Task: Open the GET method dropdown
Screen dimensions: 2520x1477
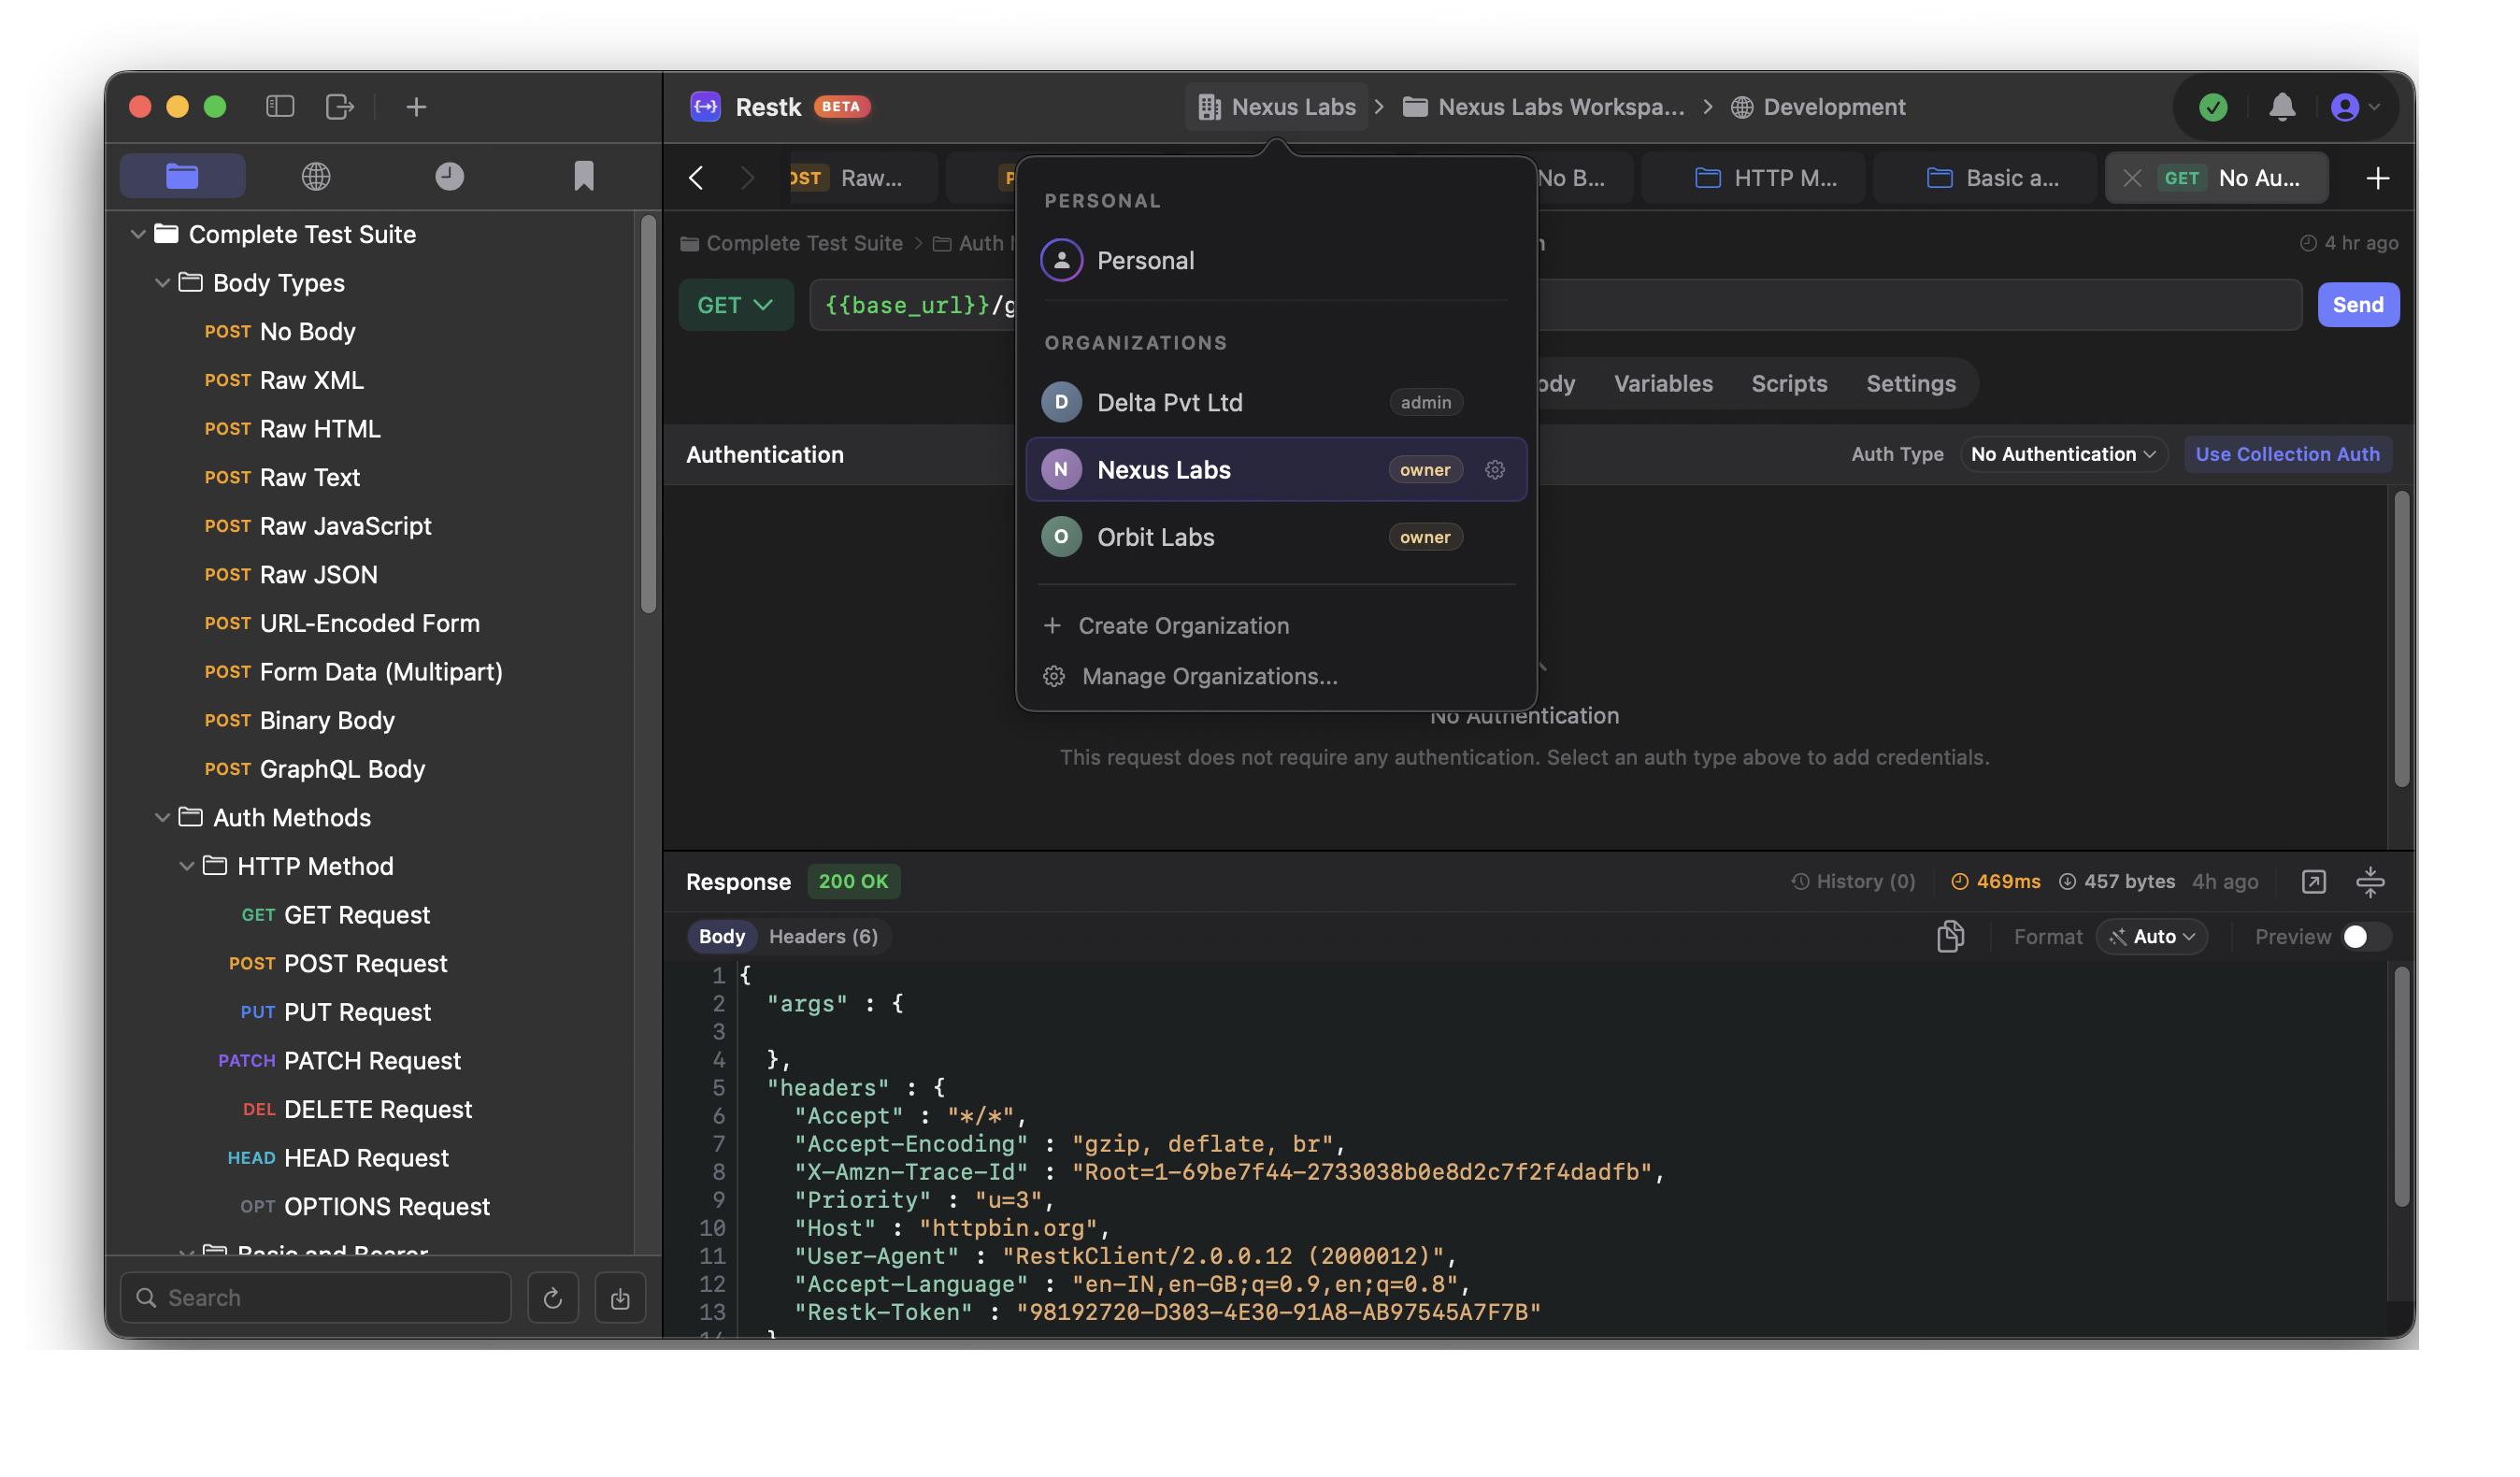Action: (735, 305)
